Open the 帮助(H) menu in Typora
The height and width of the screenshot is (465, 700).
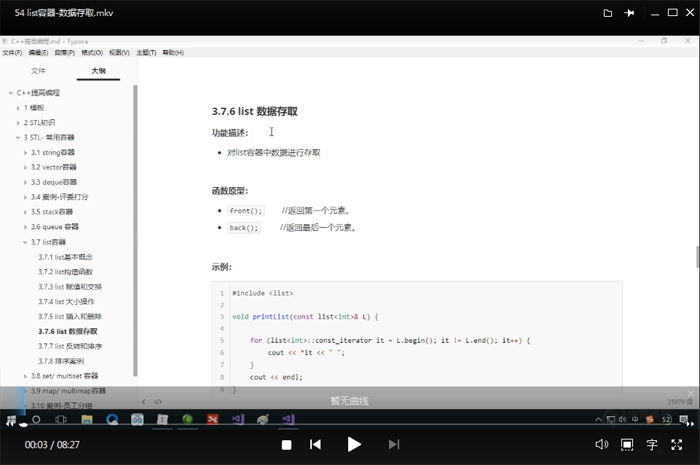(x=173, y=53)
